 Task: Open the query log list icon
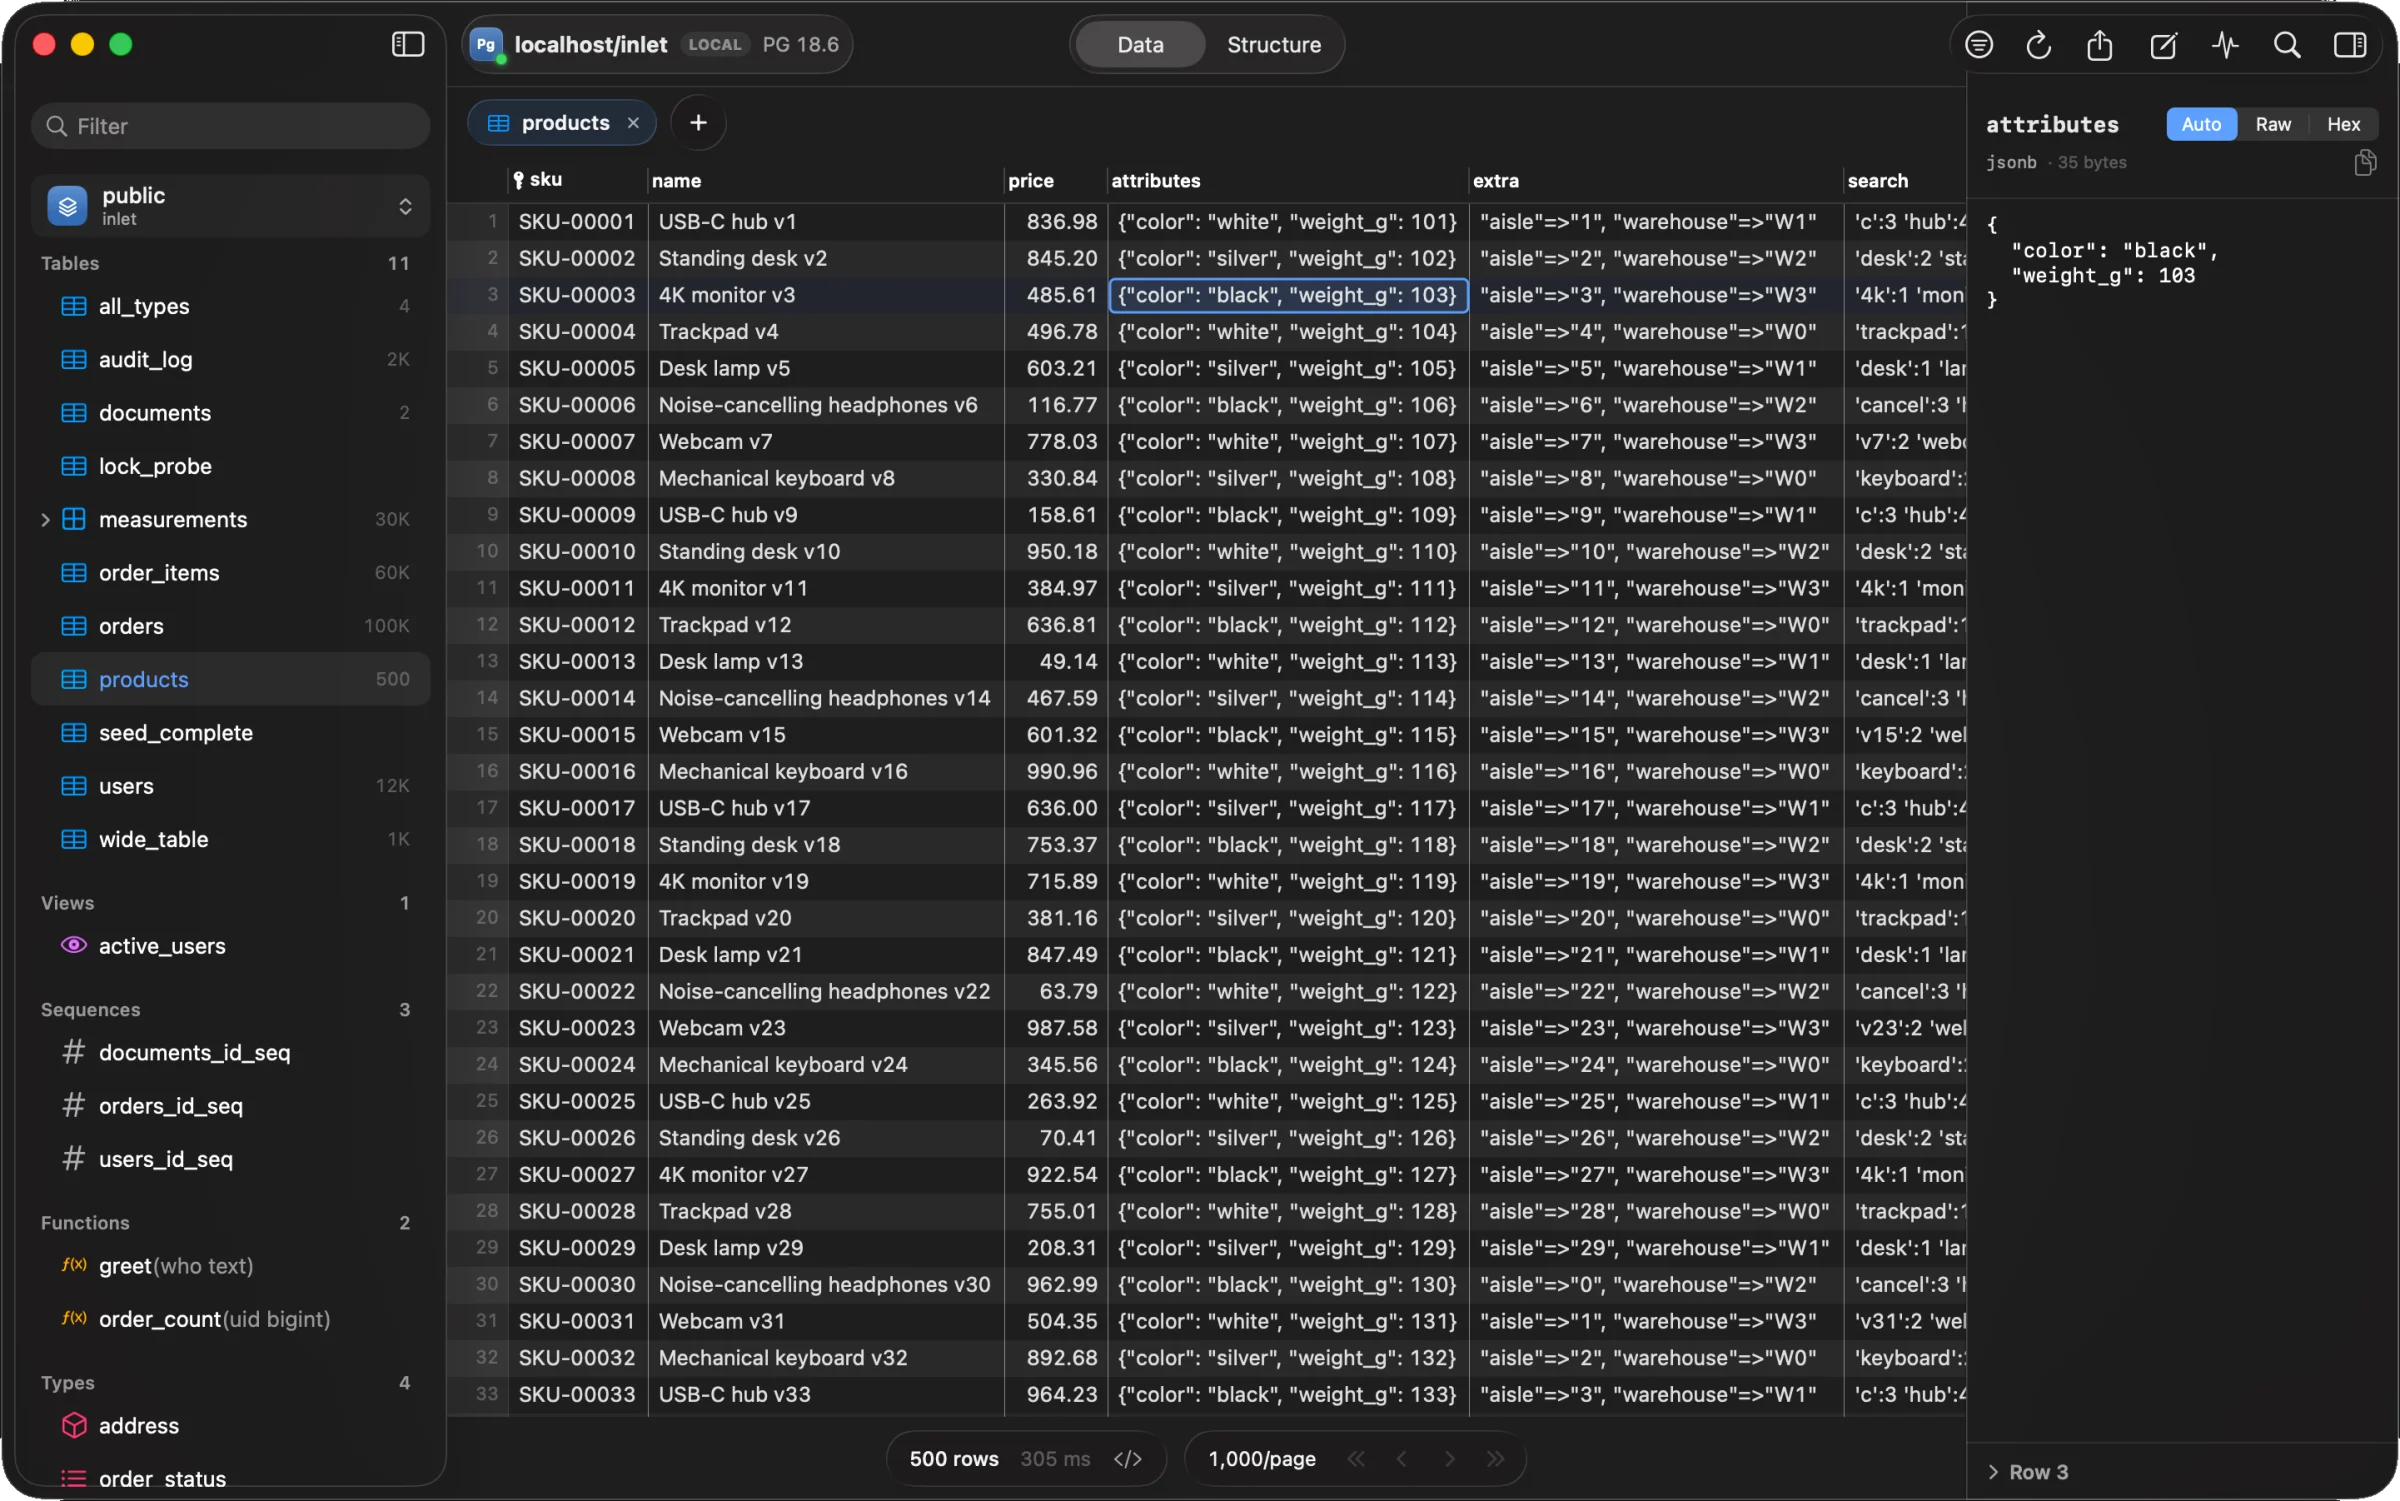pos(1978,45)
